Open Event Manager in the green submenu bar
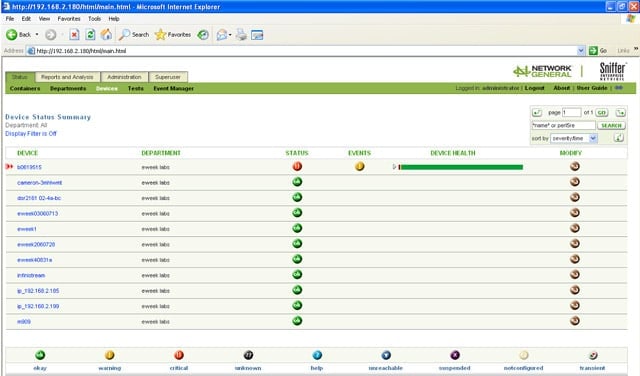Screen dimensions: 640x376 (173, 88)
